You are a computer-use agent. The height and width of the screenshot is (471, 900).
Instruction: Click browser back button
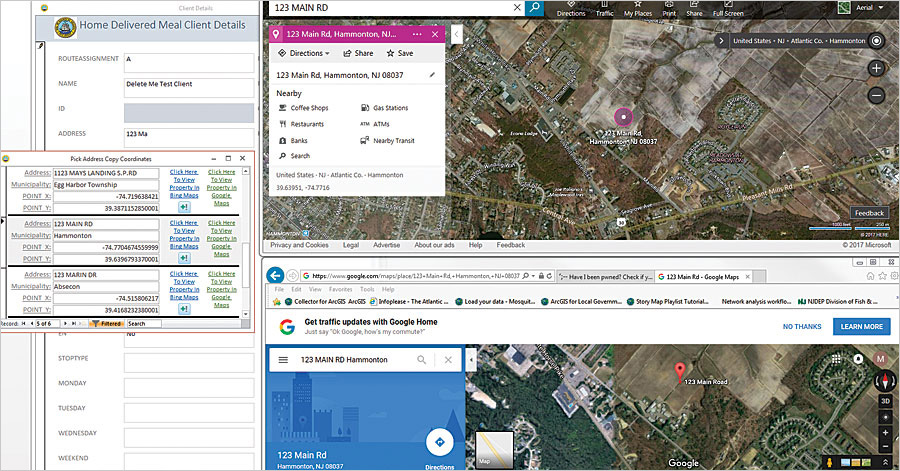pyautogui.click(x=276, y=275)
